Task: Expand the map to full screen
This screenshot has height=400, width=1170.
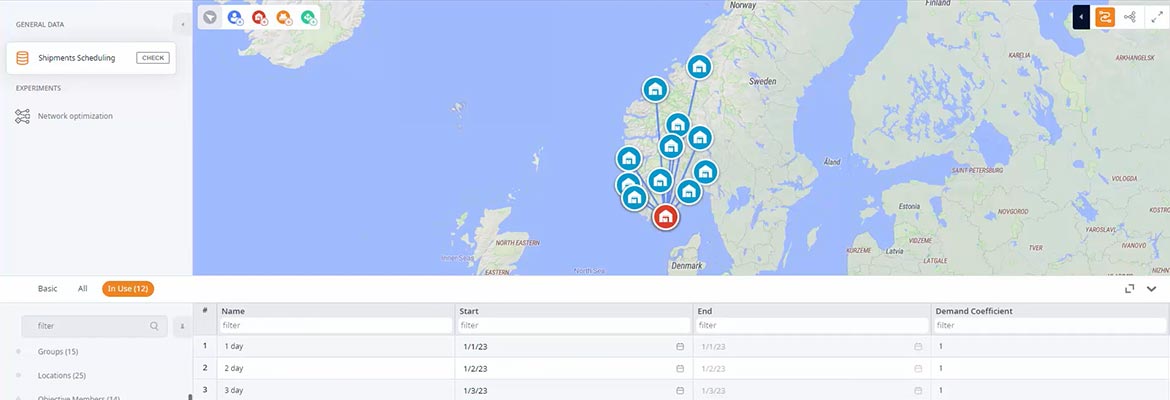Action: coord(1157,17)
